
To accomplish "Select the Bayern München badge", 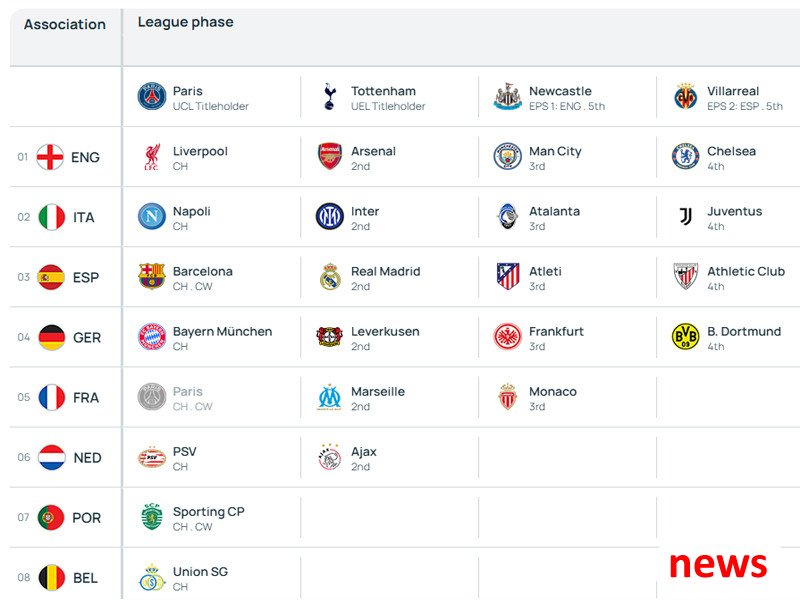I will pyautogui.click(x=152, y=337).
